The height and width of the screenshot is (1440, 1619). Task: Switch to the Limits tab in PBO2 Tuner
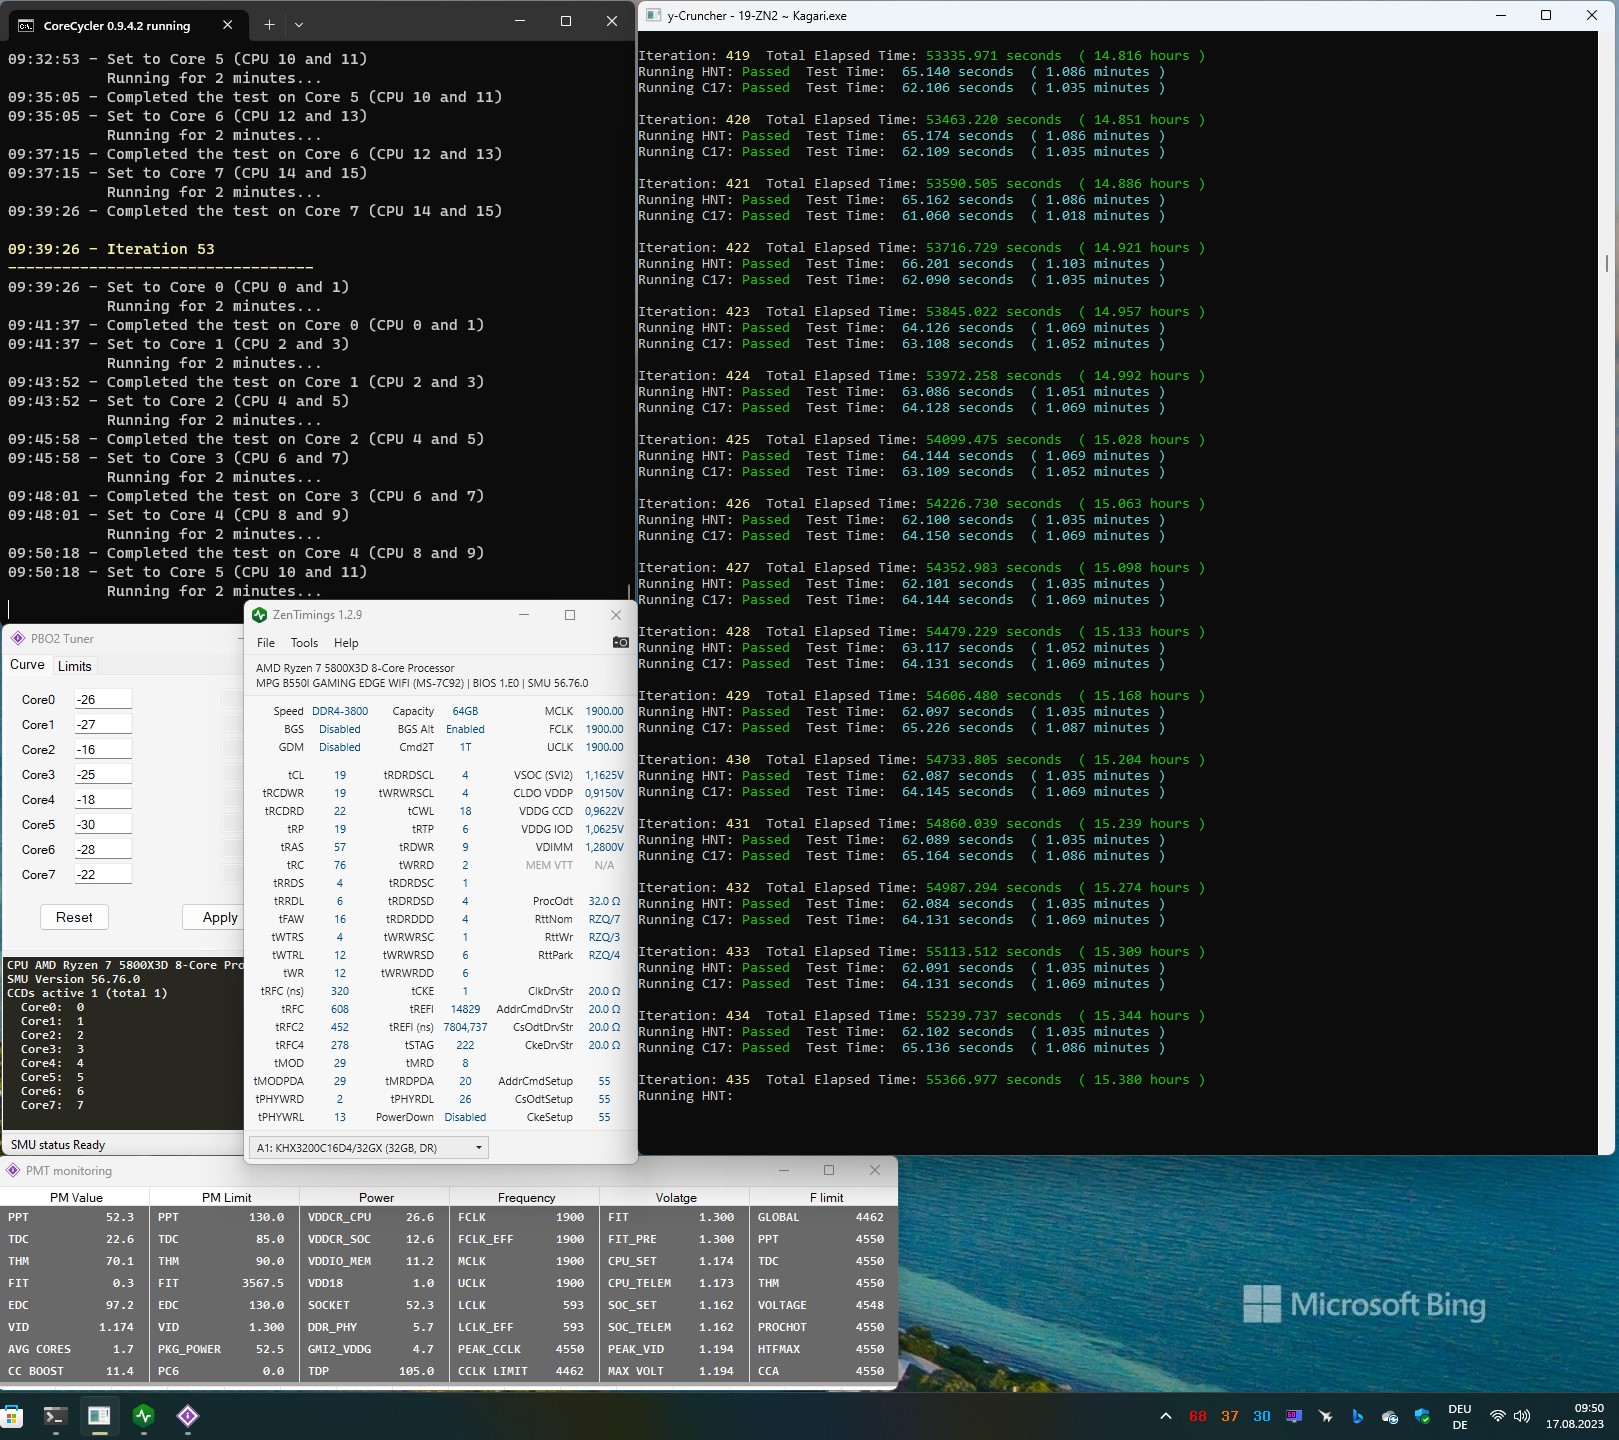click(x=75, y=666)
